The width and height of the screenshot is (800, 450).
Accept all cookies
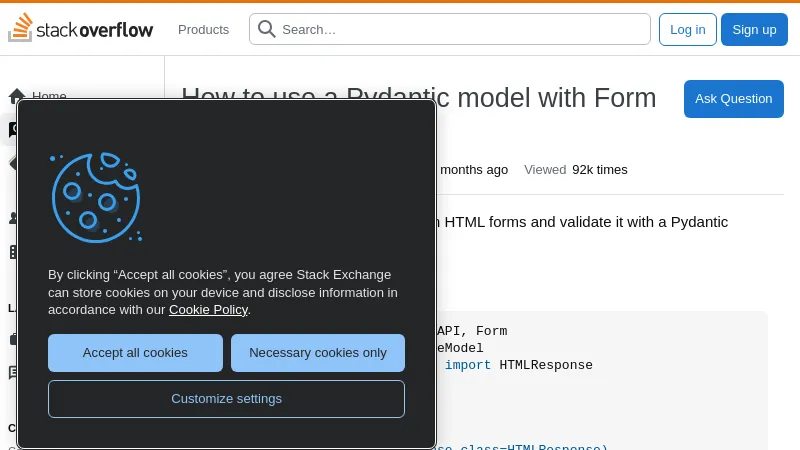coord(135,353)
